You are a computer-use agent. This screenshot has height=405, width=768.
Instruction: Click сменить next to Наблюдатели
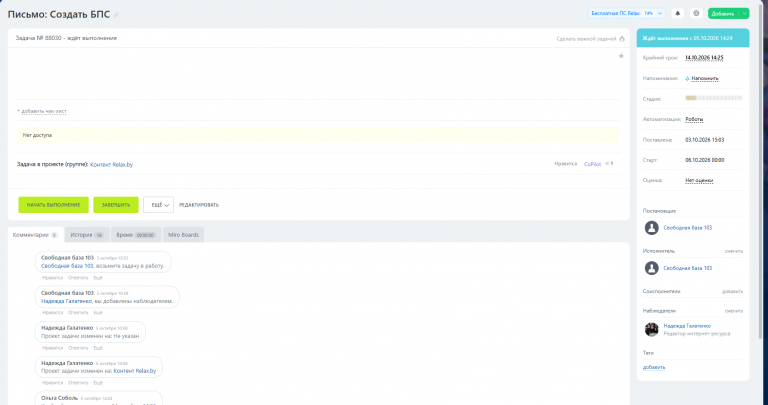733,311
